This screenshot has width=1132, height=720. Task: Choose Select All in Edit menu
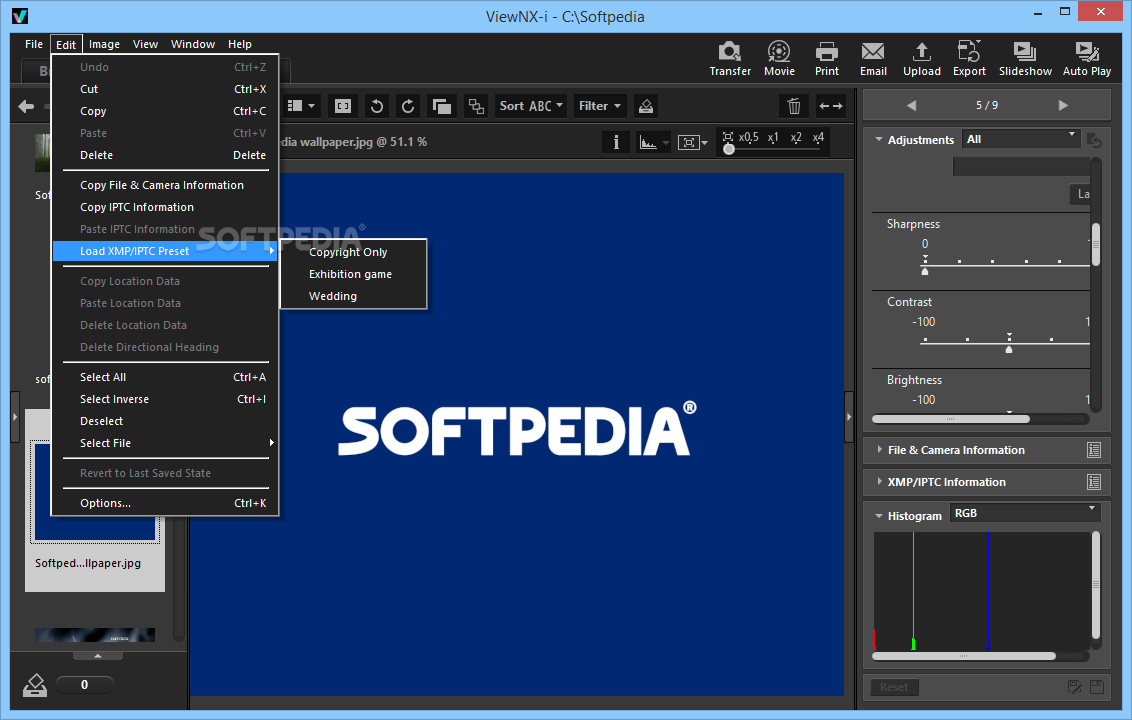click(165, 377)
